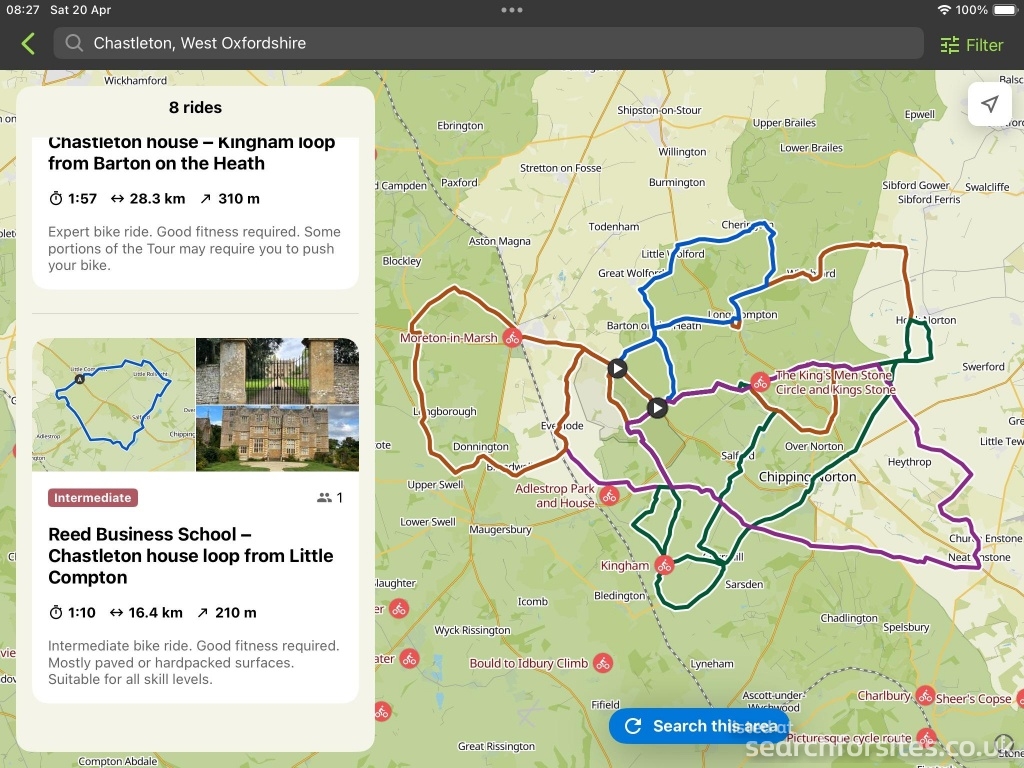Select the Bould to Idbury Climb marker

pos(602,662)
